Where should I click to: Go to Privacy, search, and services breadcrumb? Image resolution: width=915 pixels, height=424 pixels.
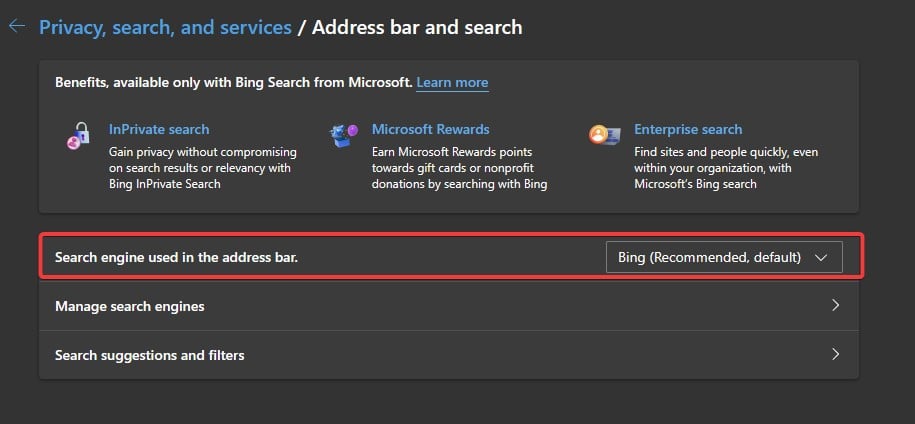click(165, 27)
